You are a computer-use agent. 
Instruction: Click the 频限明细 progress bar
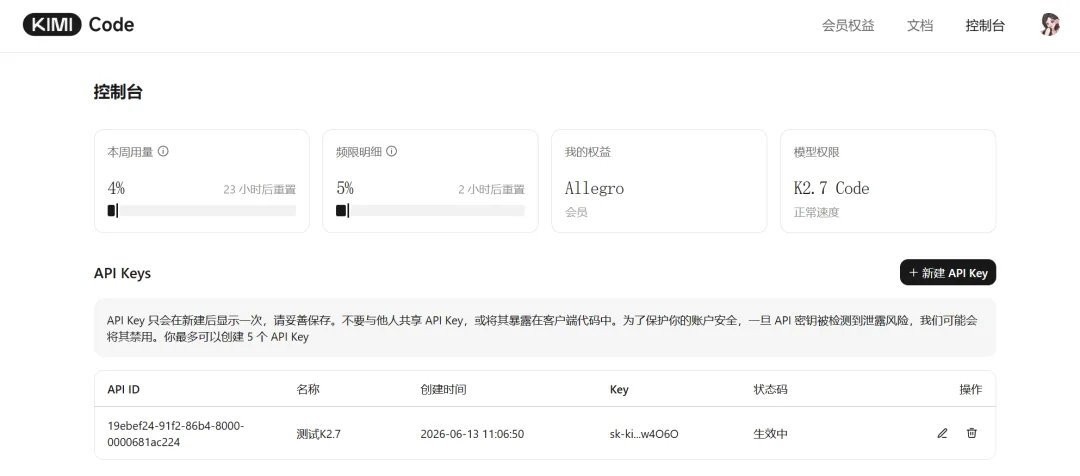tap(430, 211)
